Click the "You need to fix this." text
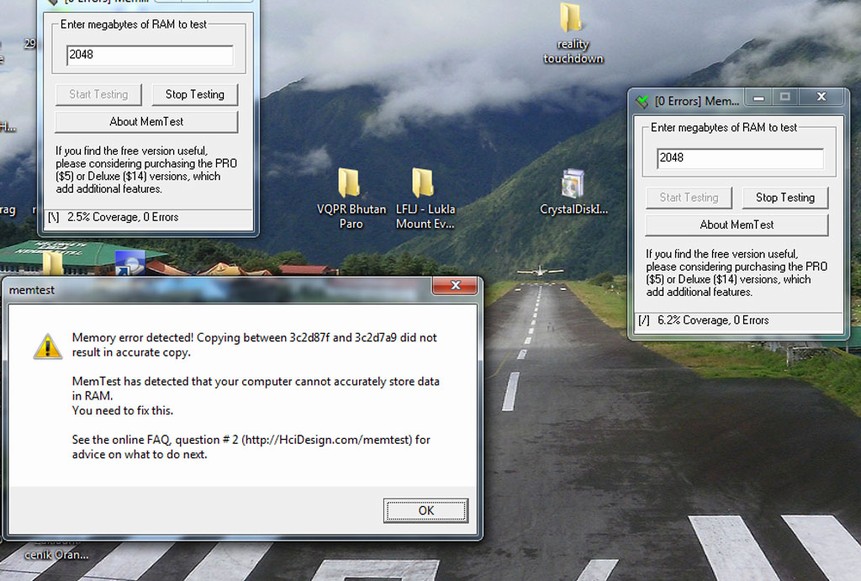 click(122, 410)
